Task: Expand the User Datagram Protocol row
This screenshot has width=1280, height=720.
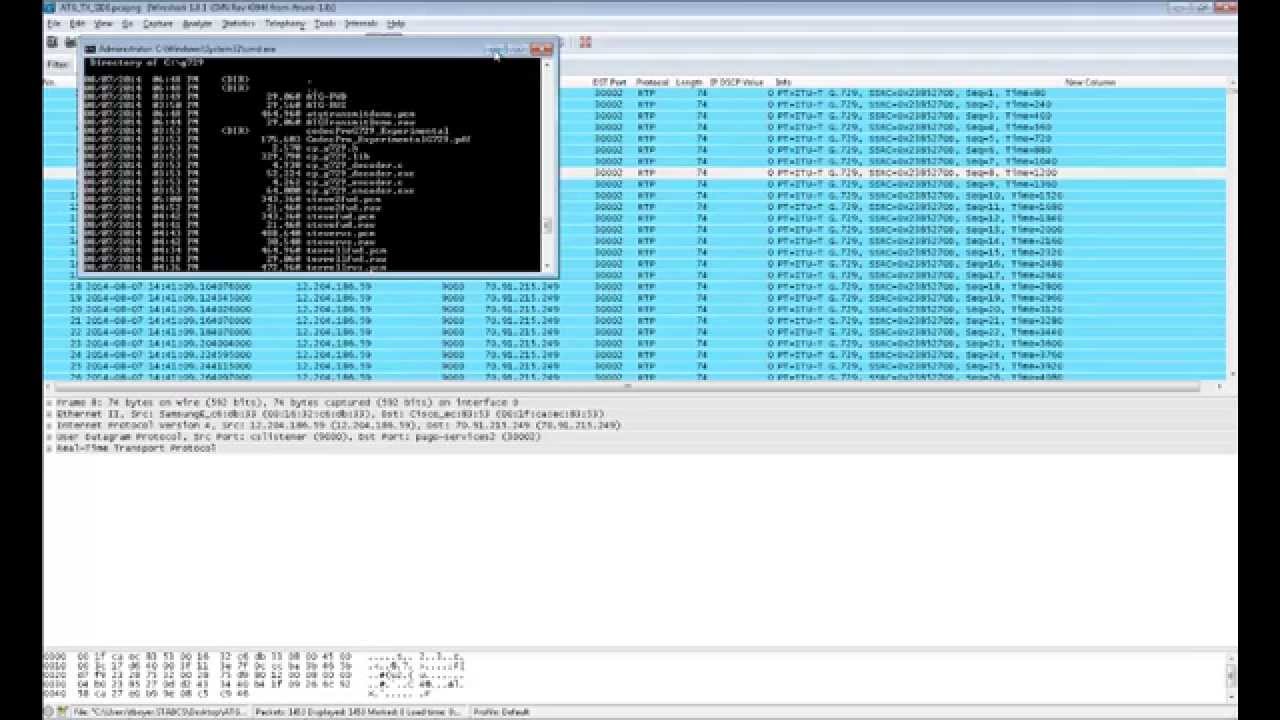Action: coord(50,437)
